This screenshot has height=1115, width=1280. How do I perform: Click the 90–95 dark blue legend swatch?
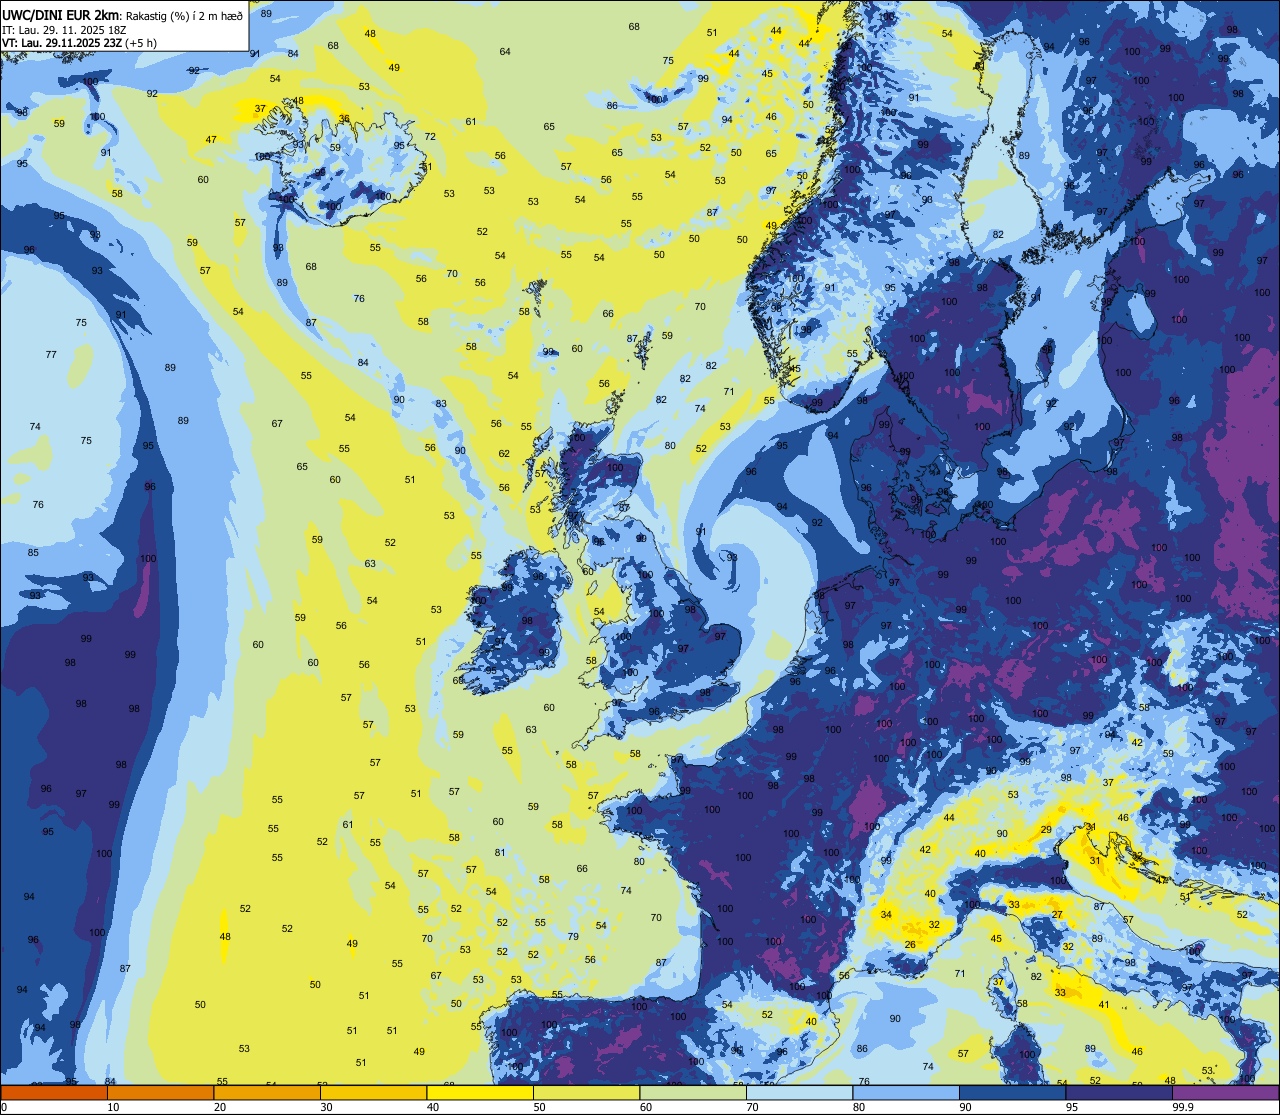point(1012,1092)
